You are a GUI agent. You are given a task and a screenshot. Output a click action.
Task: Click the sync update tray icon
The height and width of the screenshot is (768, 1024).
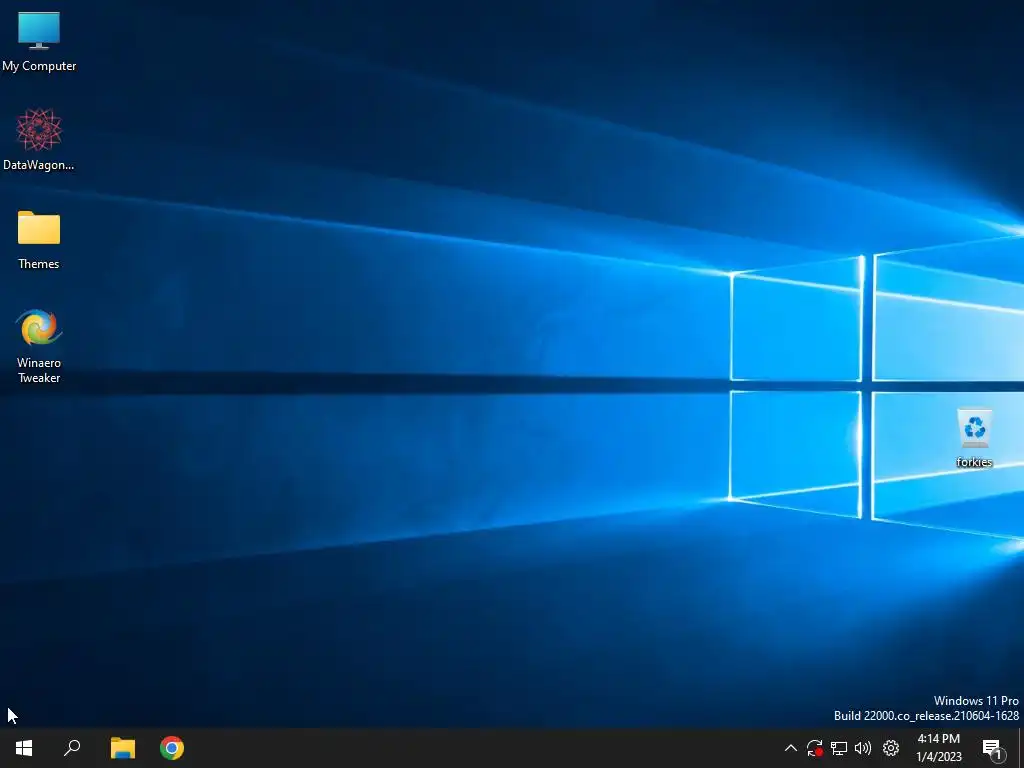[x=814, y=748]
